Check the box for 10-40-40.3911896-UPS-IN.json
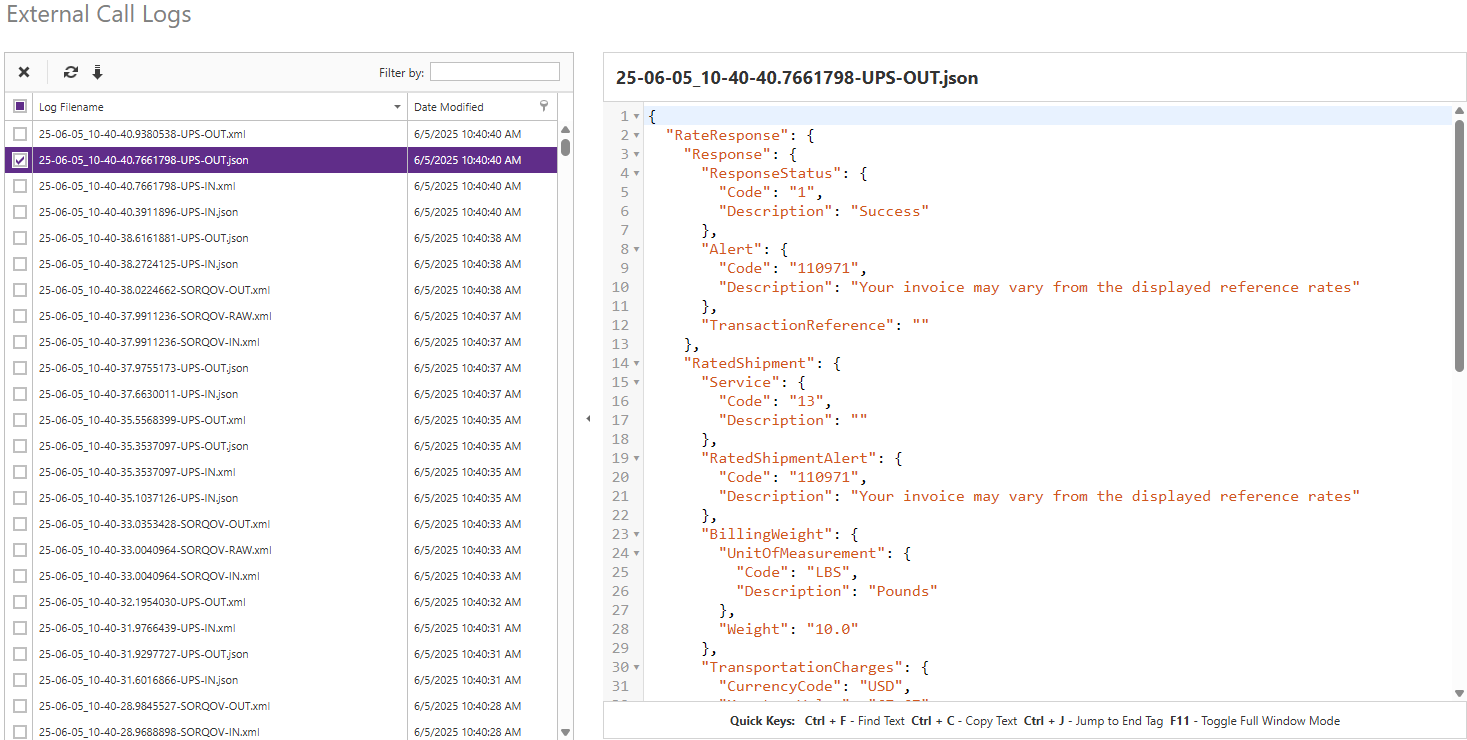1467x740 pixels. (x=20, y=212)
